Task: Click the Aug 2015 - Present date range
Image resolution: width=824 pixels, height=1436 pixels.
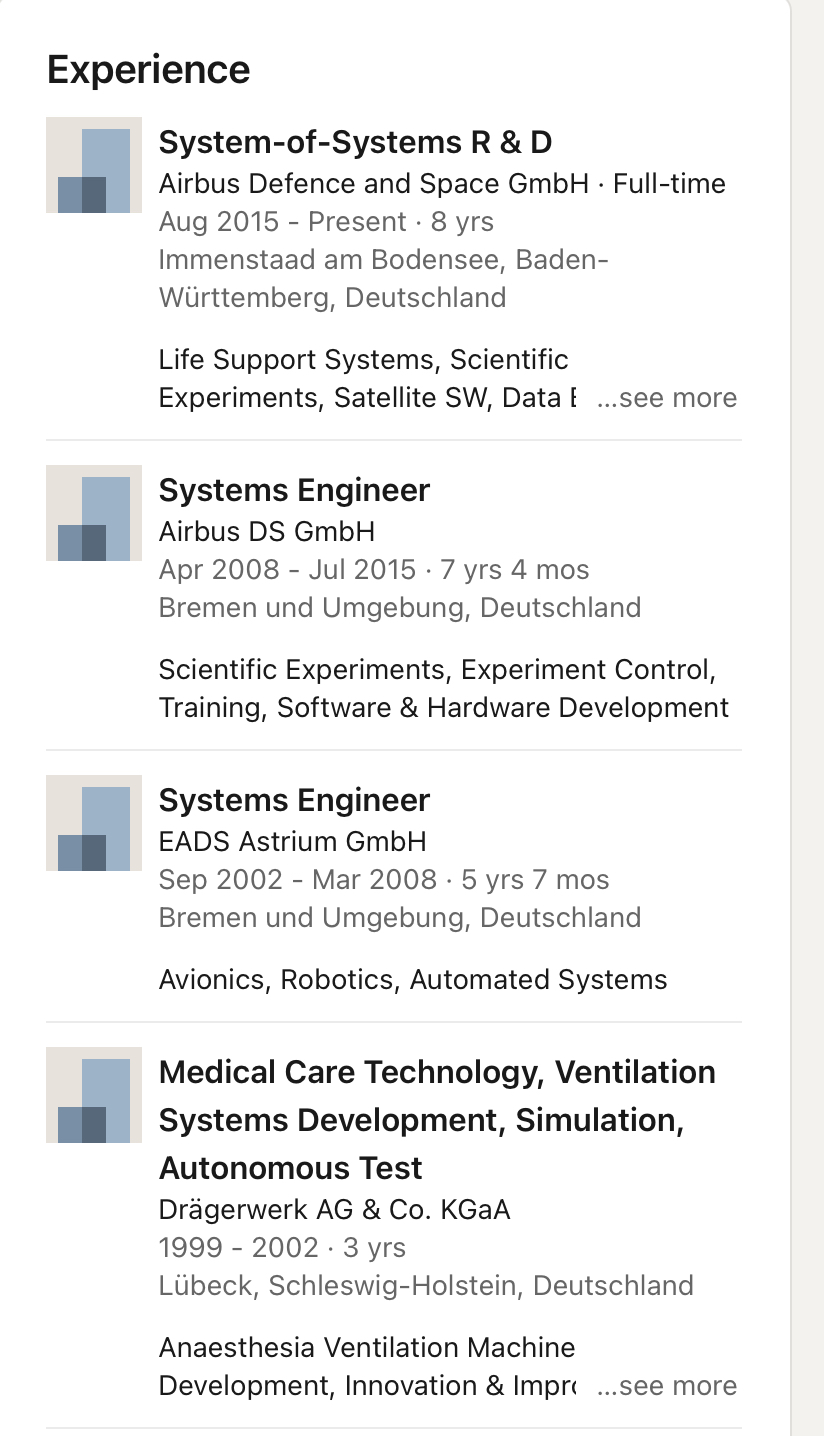Action: tap(282, 222)
